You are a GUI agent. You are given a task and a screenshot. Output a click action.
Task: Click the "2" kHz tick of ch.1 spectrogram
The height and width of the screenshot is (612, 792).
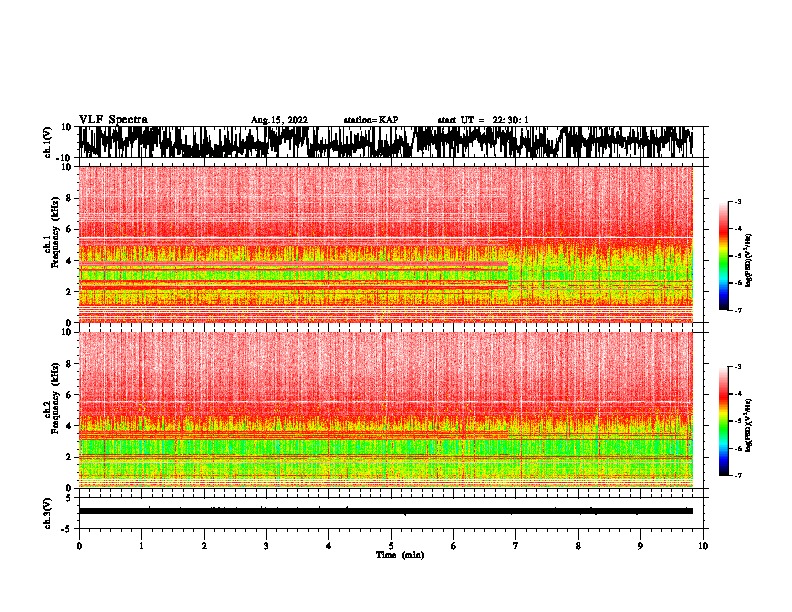click(x=69, y=292)
